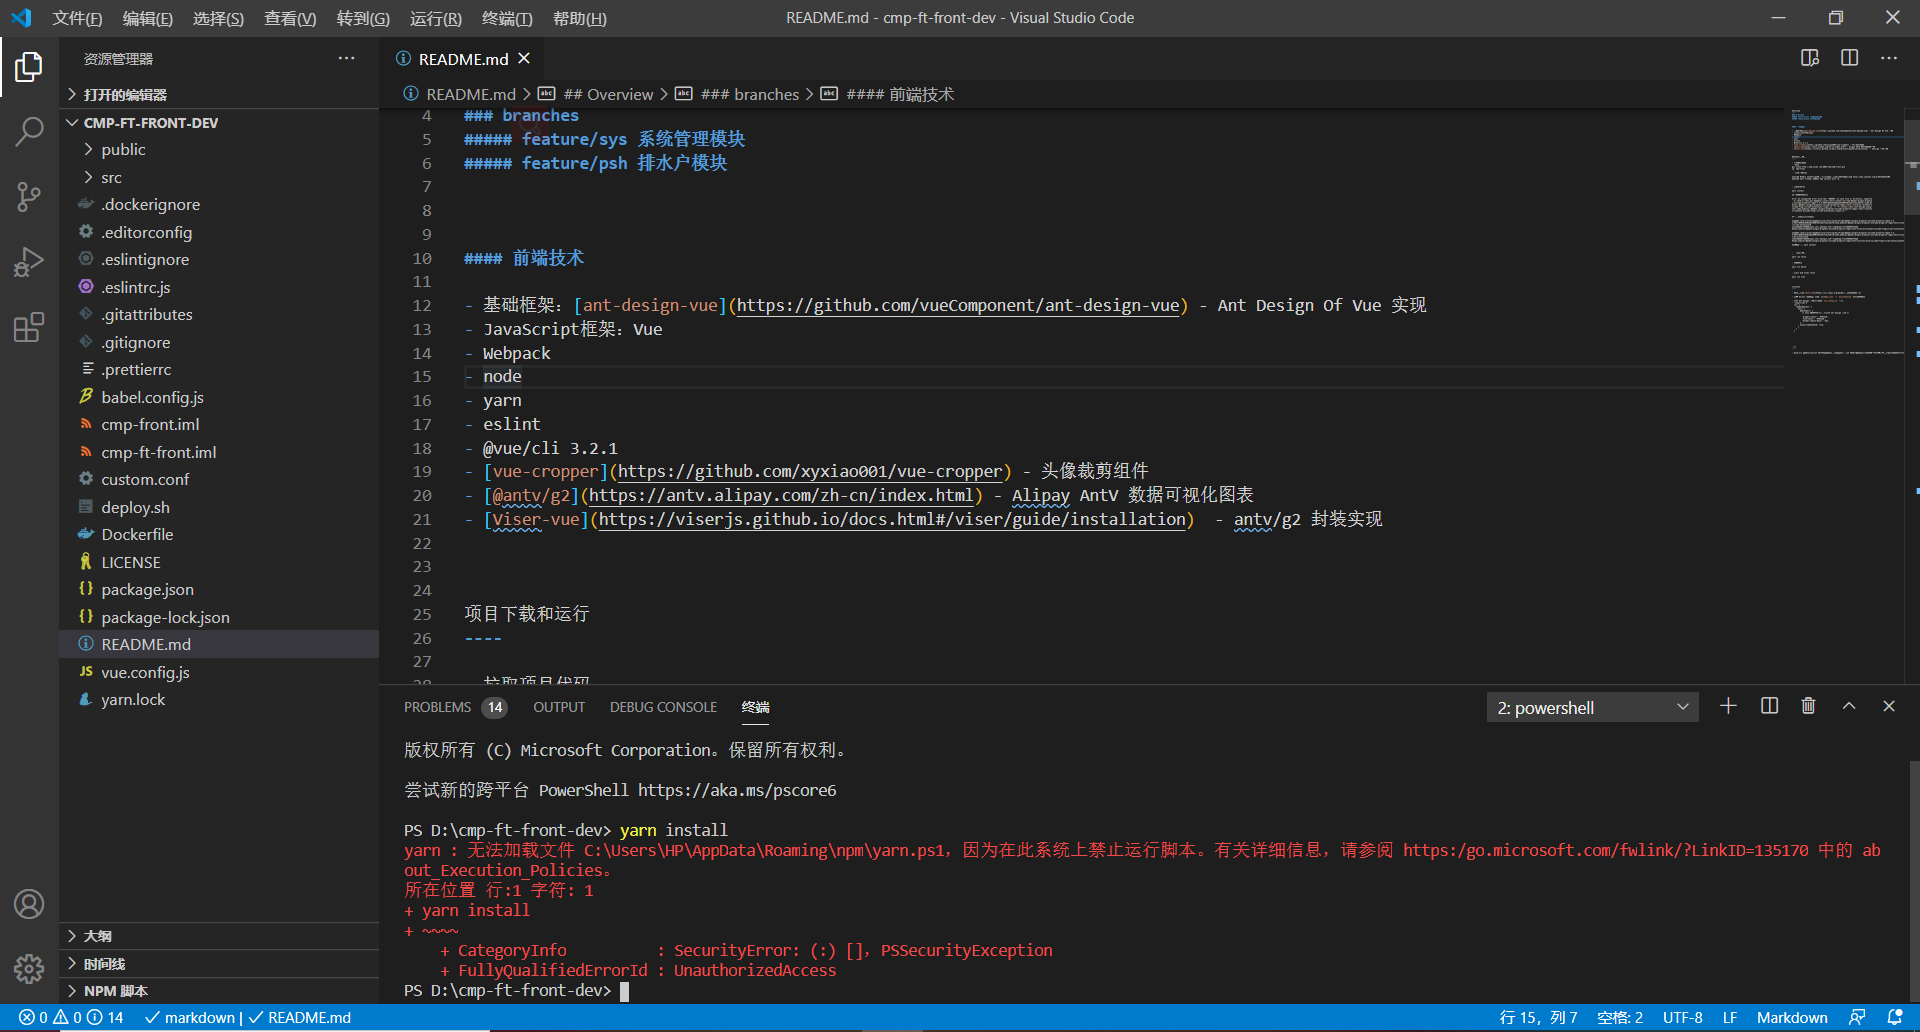Open the powershell terminal selector dropdown
The width and height of the screenshot is (1920, 1032).
[x=1593, y=707]
